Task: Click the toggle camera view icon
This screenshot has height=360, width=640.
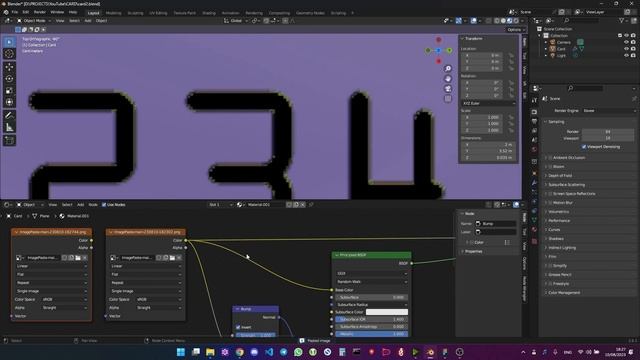Action: (448, 89)
